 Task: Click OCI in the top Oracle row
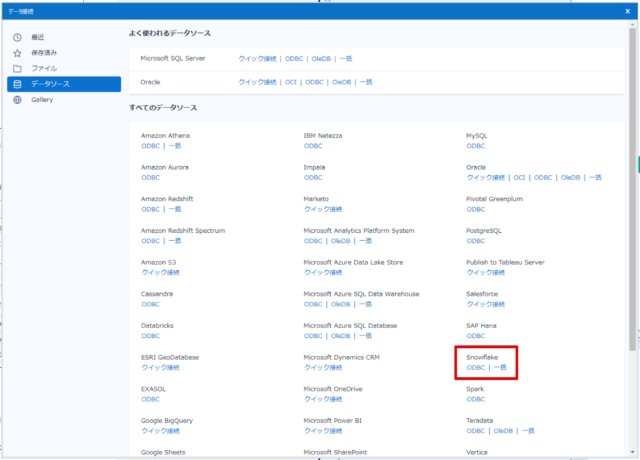click(291, 82)
